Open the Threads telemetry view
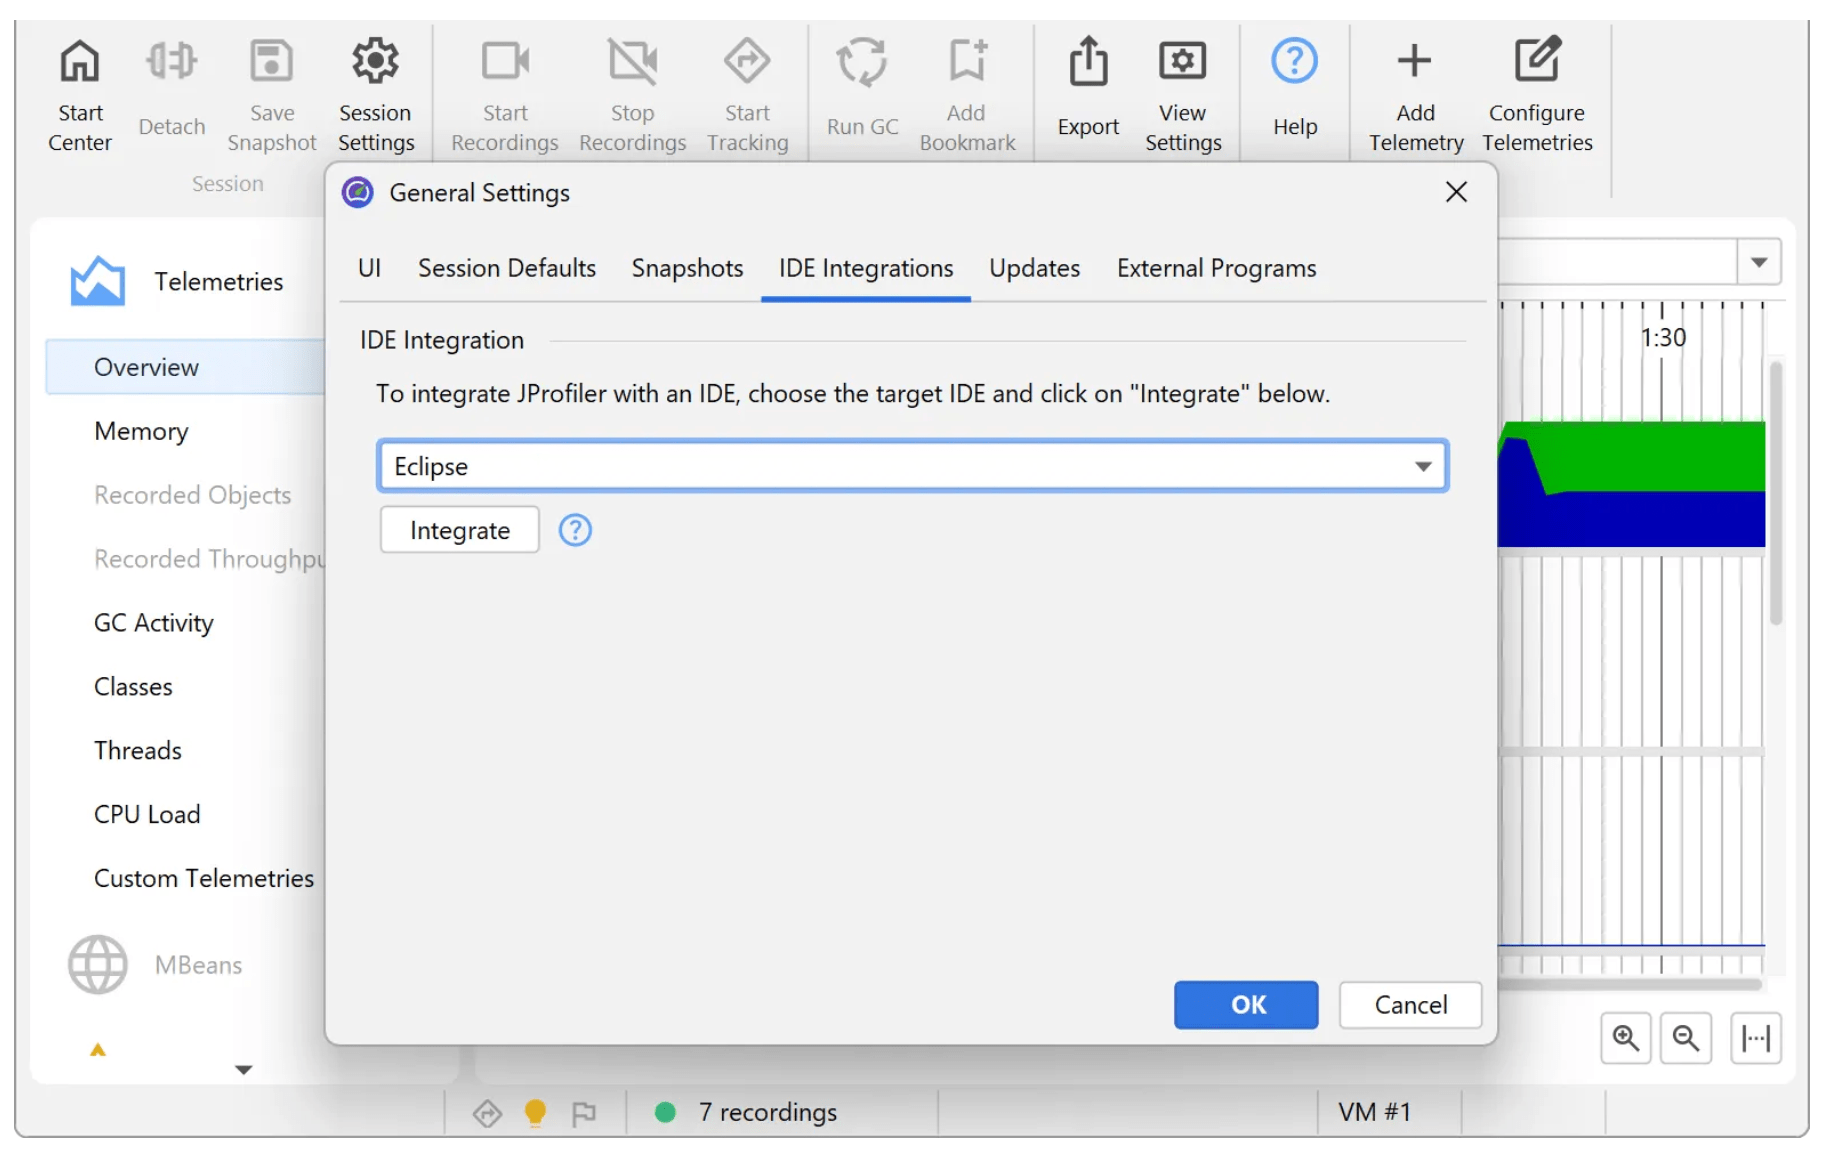Image resolution: width=1826 pixels, height=1156 pixels. [138, 751]
